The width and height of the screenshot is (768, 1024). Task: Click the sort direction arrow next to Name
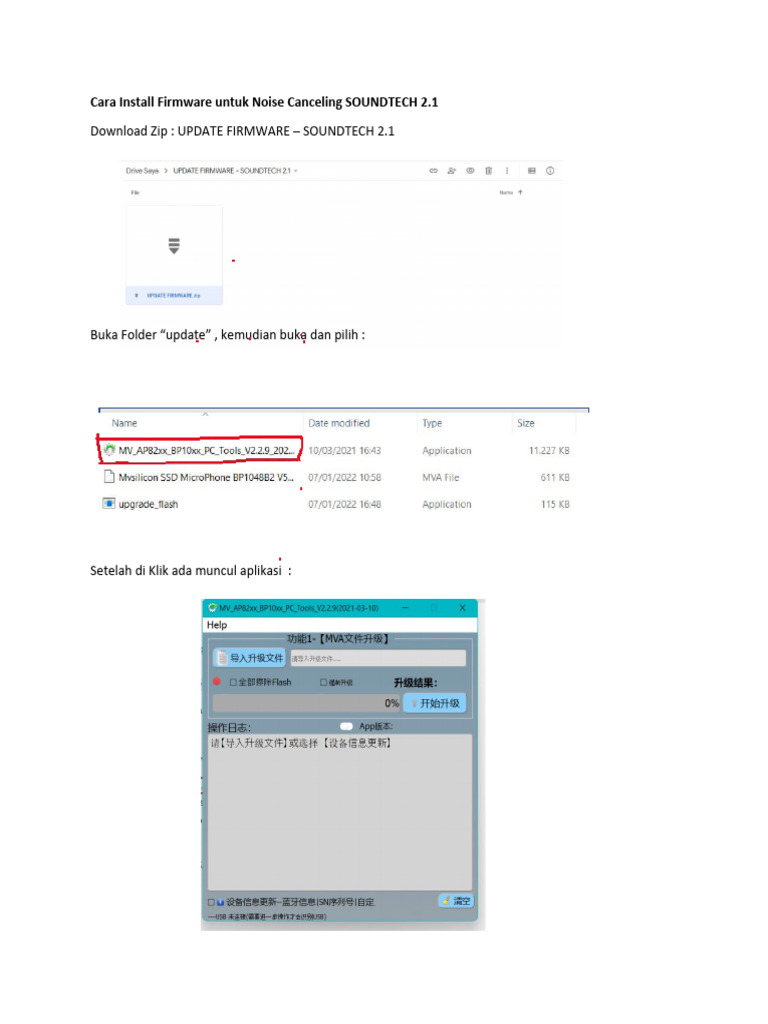tap(520, 192)
